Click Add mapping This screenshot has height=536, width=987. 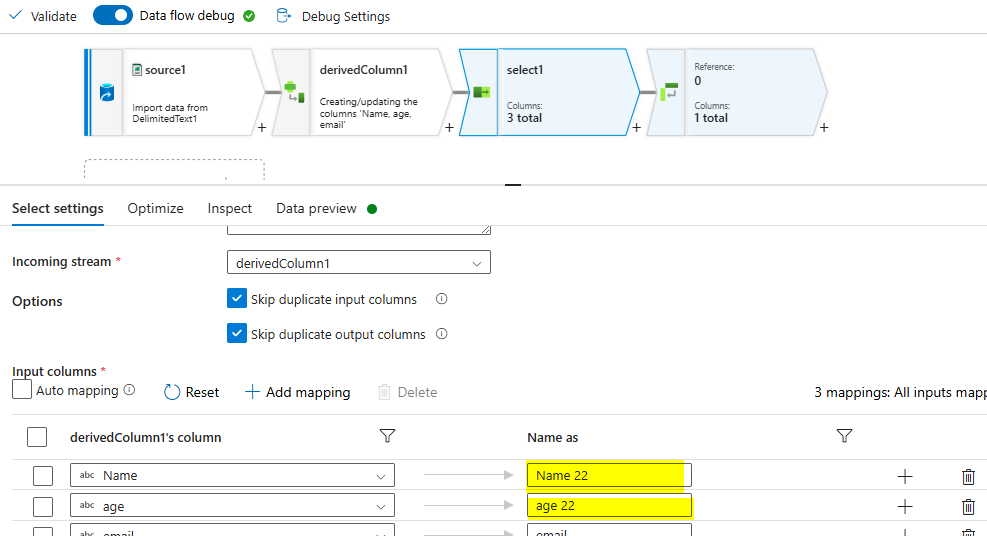(x=298, y=392)
